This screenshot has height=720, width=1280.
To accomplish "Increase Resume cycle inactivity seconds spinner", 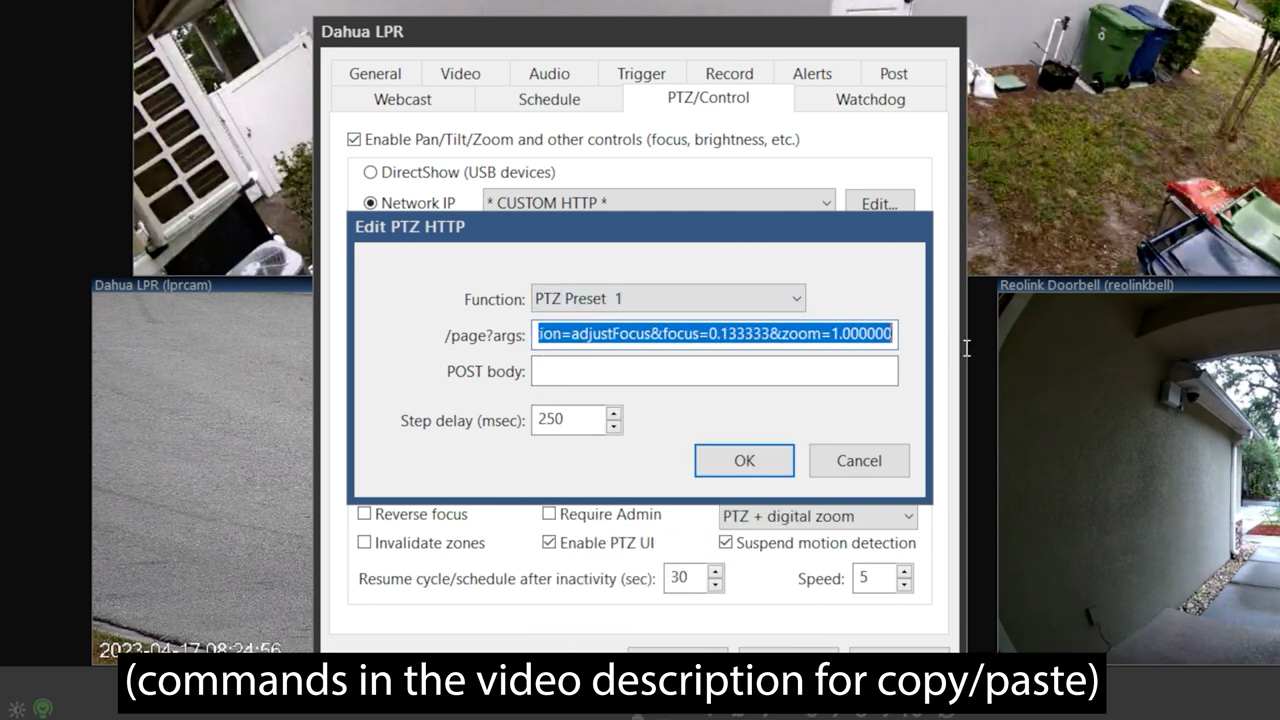I will point(715,571).
